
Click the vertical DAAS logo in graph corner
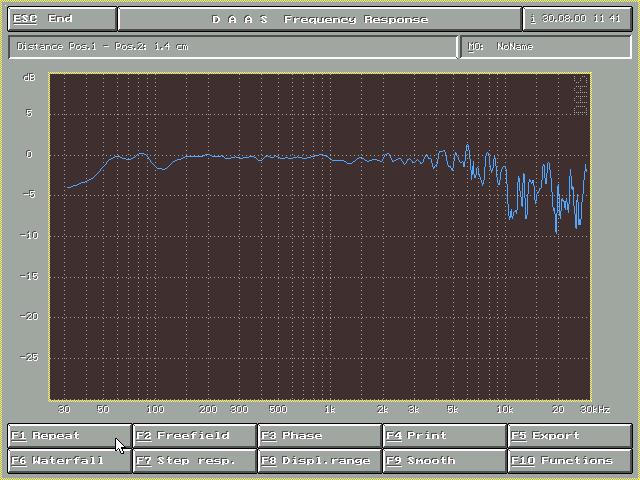click(579, 95)
